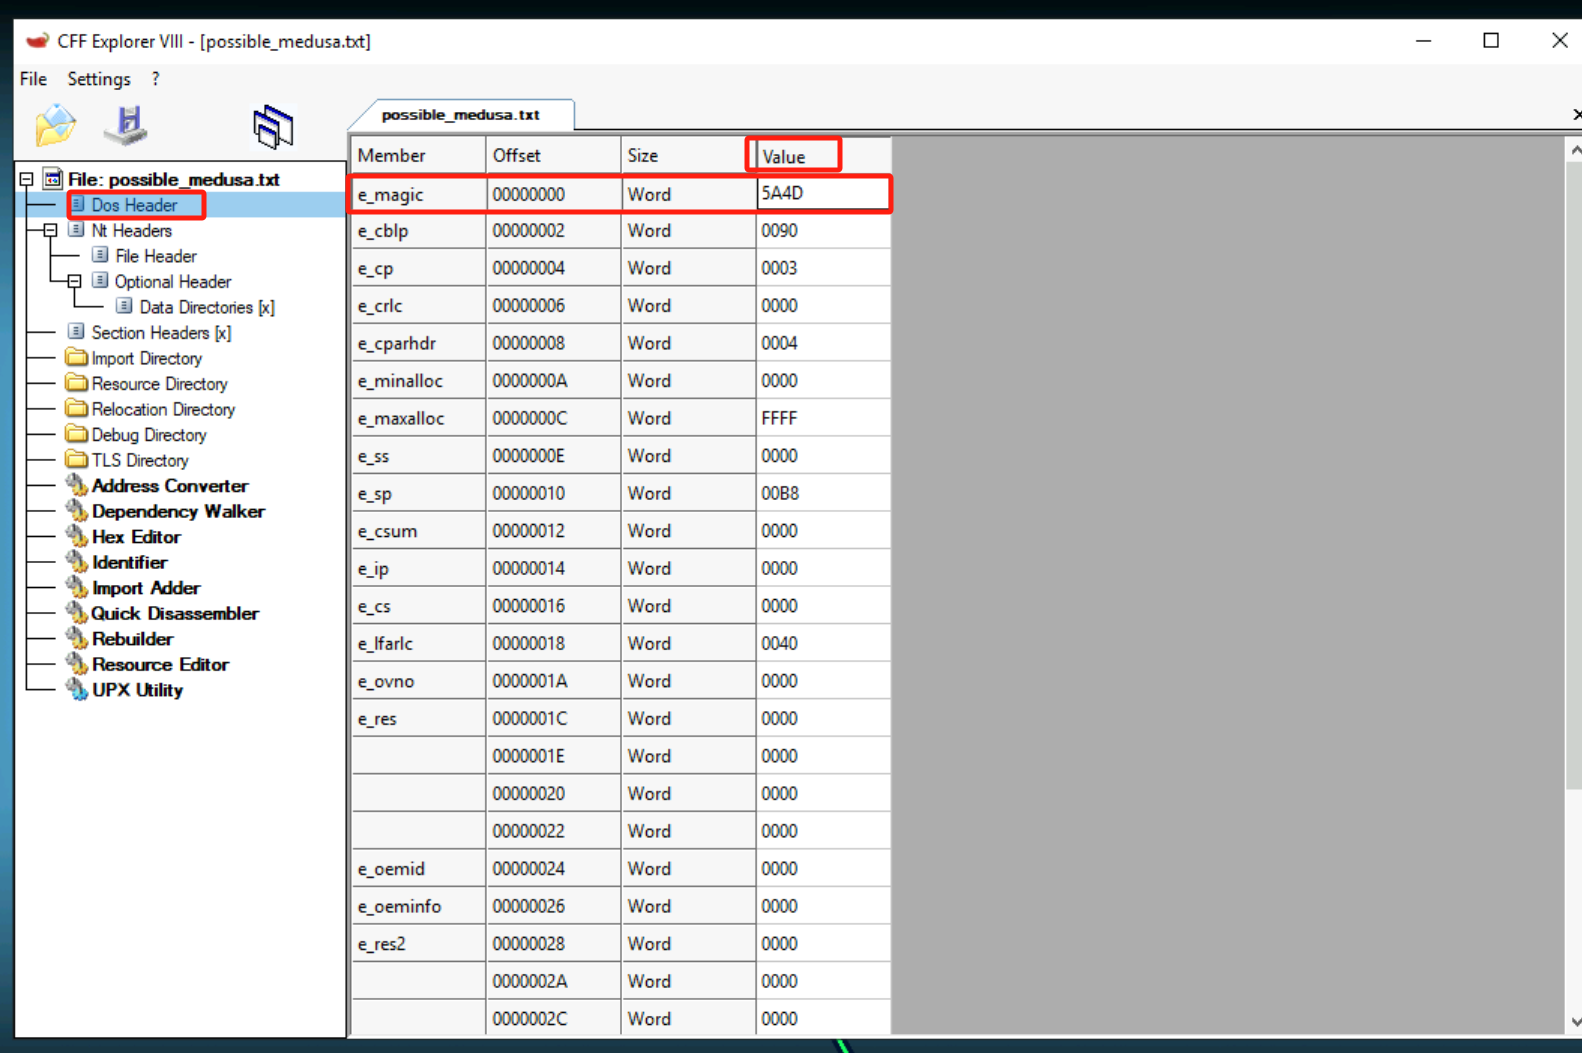Select Dos Header in the tree
The height and width of the screenshot is (1053, 1582).
[x=134, y=205]
